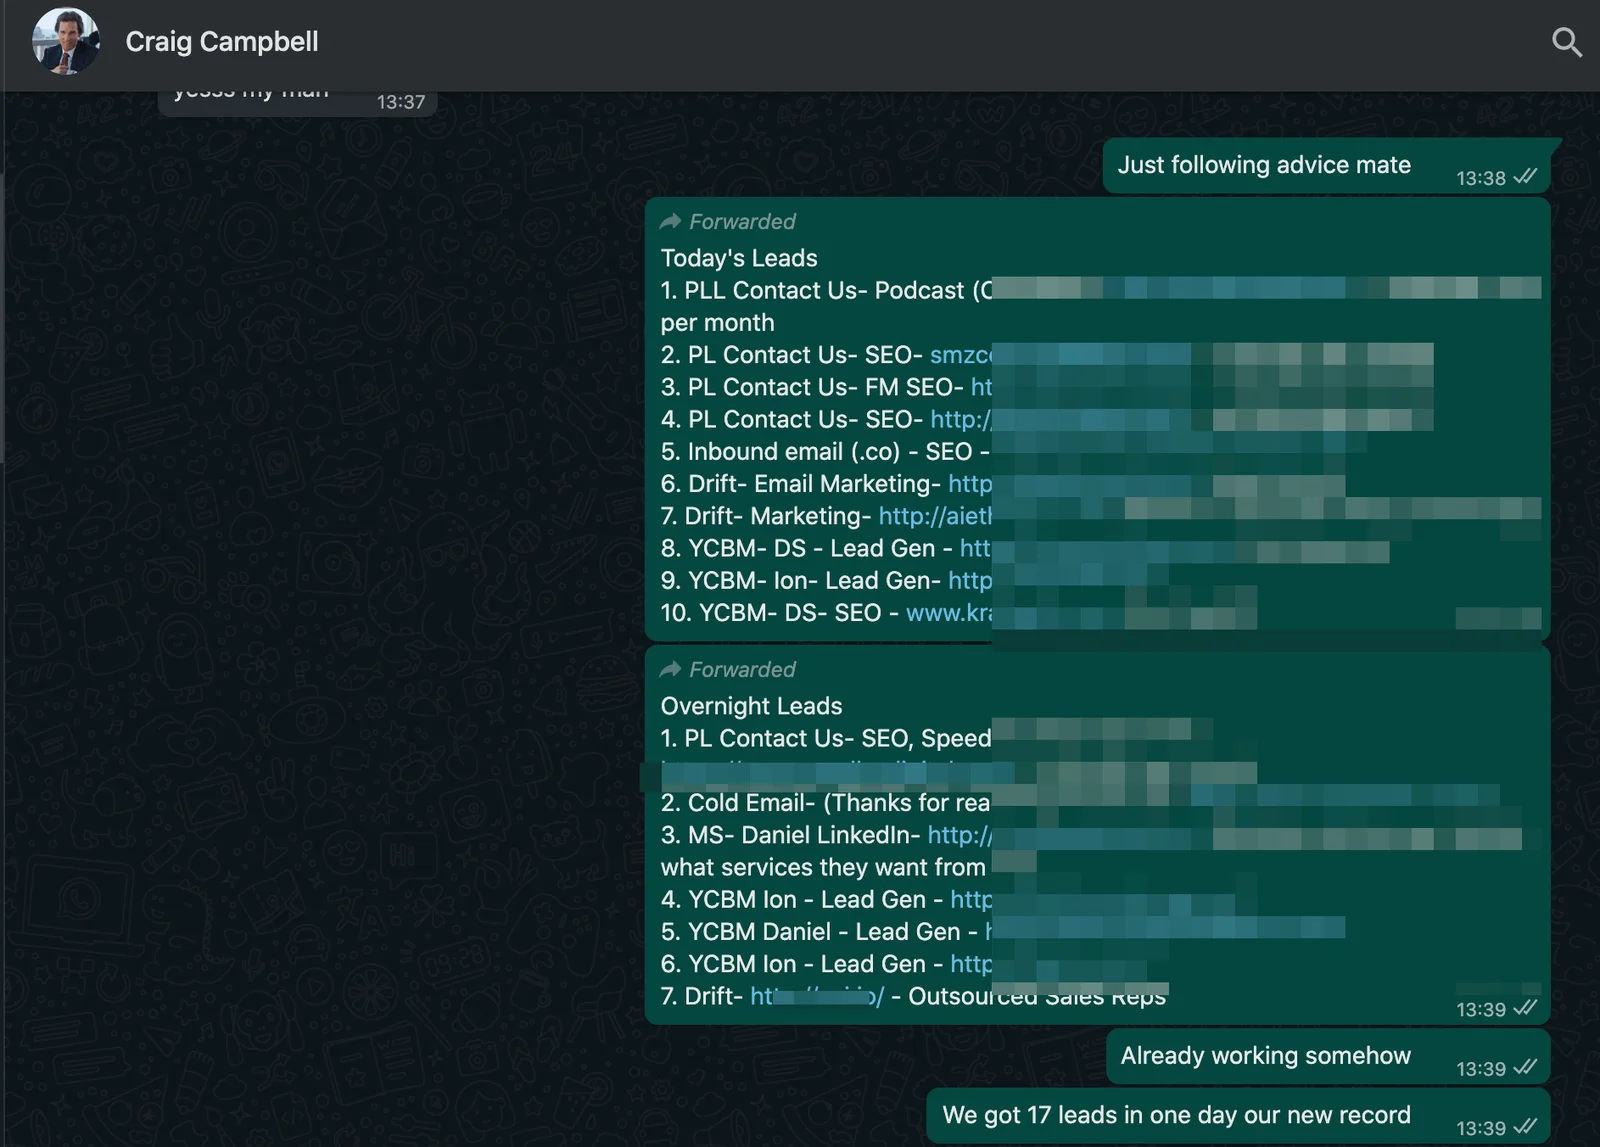
Task: Click the 'what services they want from' line
Action: click(x=823, y=867)
